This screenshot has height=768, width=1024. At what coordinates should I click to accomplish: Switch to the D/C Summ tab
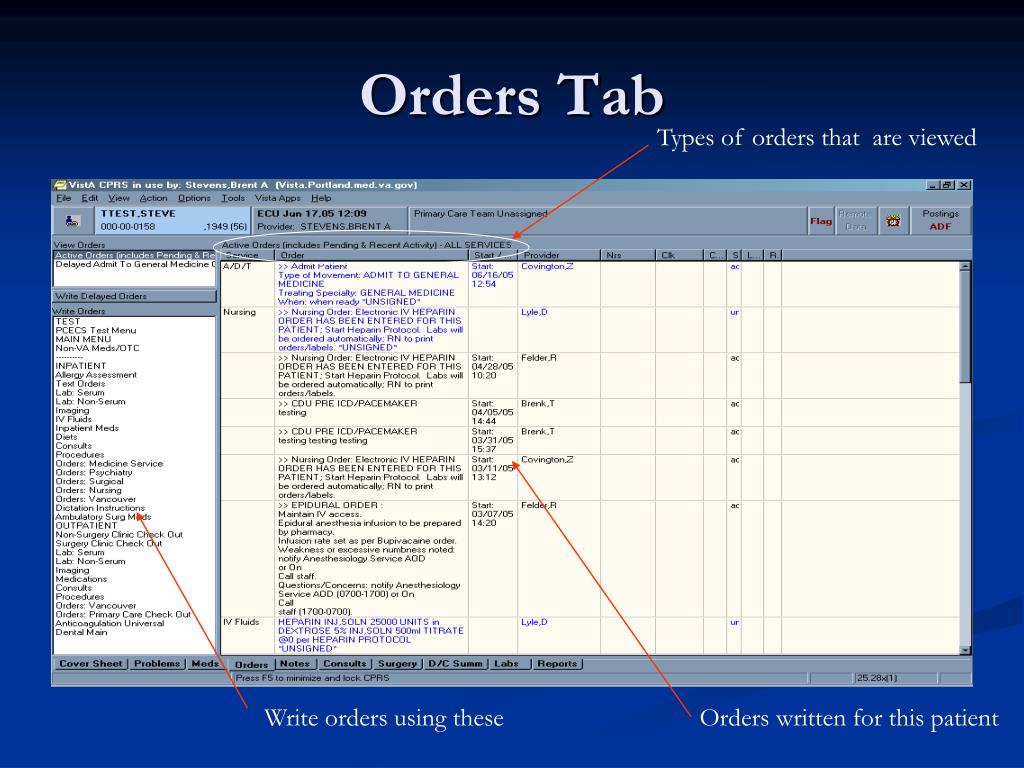[455, 664]
